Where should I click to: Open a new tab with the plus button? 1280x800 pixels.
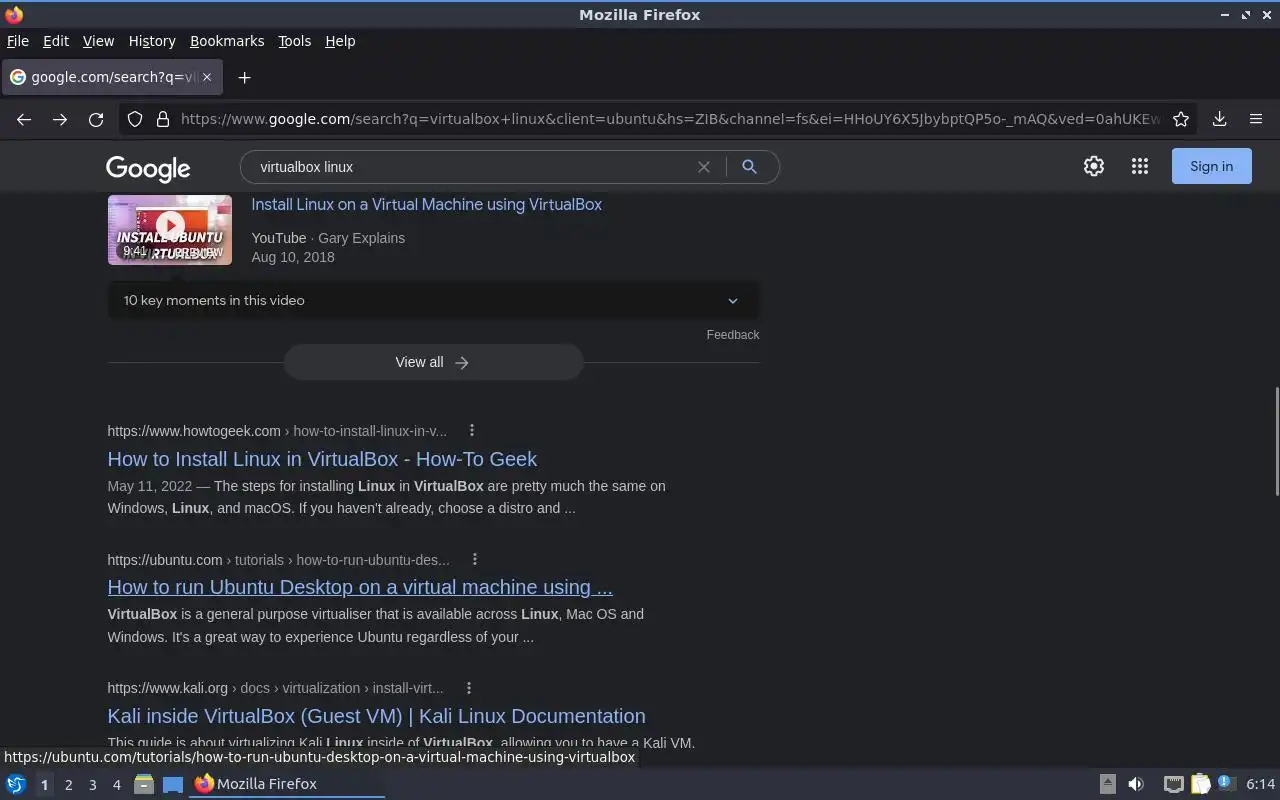point(244,77)
